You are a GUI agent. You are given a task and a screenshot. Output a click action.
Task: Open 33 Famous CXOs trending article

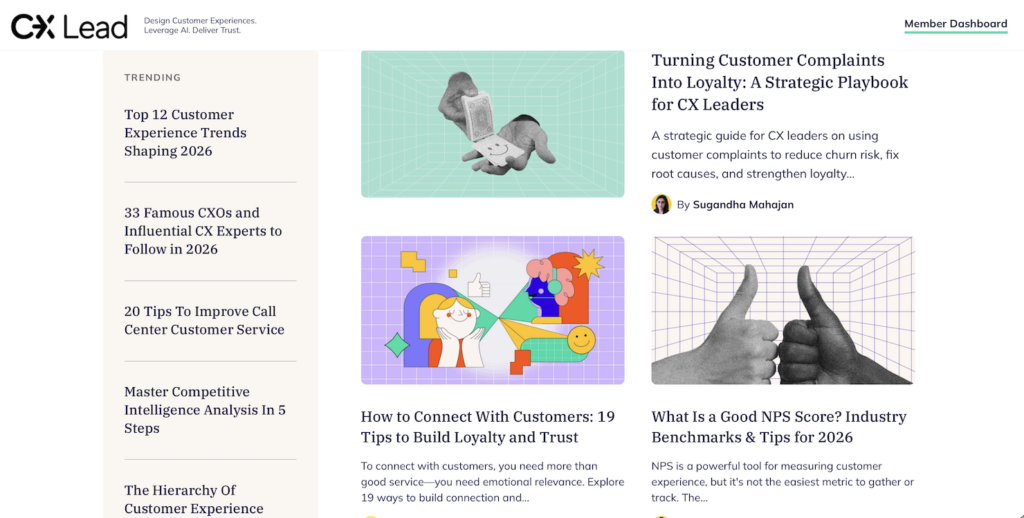tap(203, 231)
